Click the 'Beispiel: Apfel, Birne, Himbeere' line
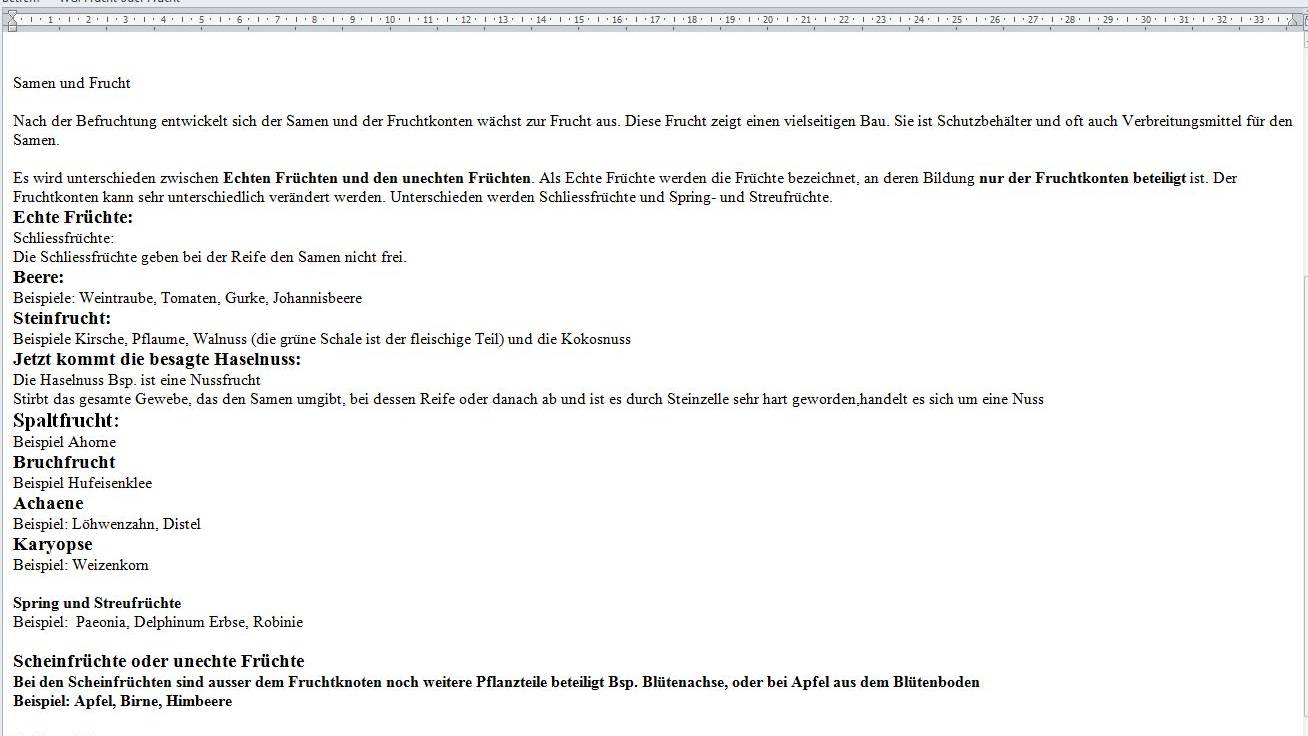This screenshot has height=736, width=1308. [x=122, y=701]
